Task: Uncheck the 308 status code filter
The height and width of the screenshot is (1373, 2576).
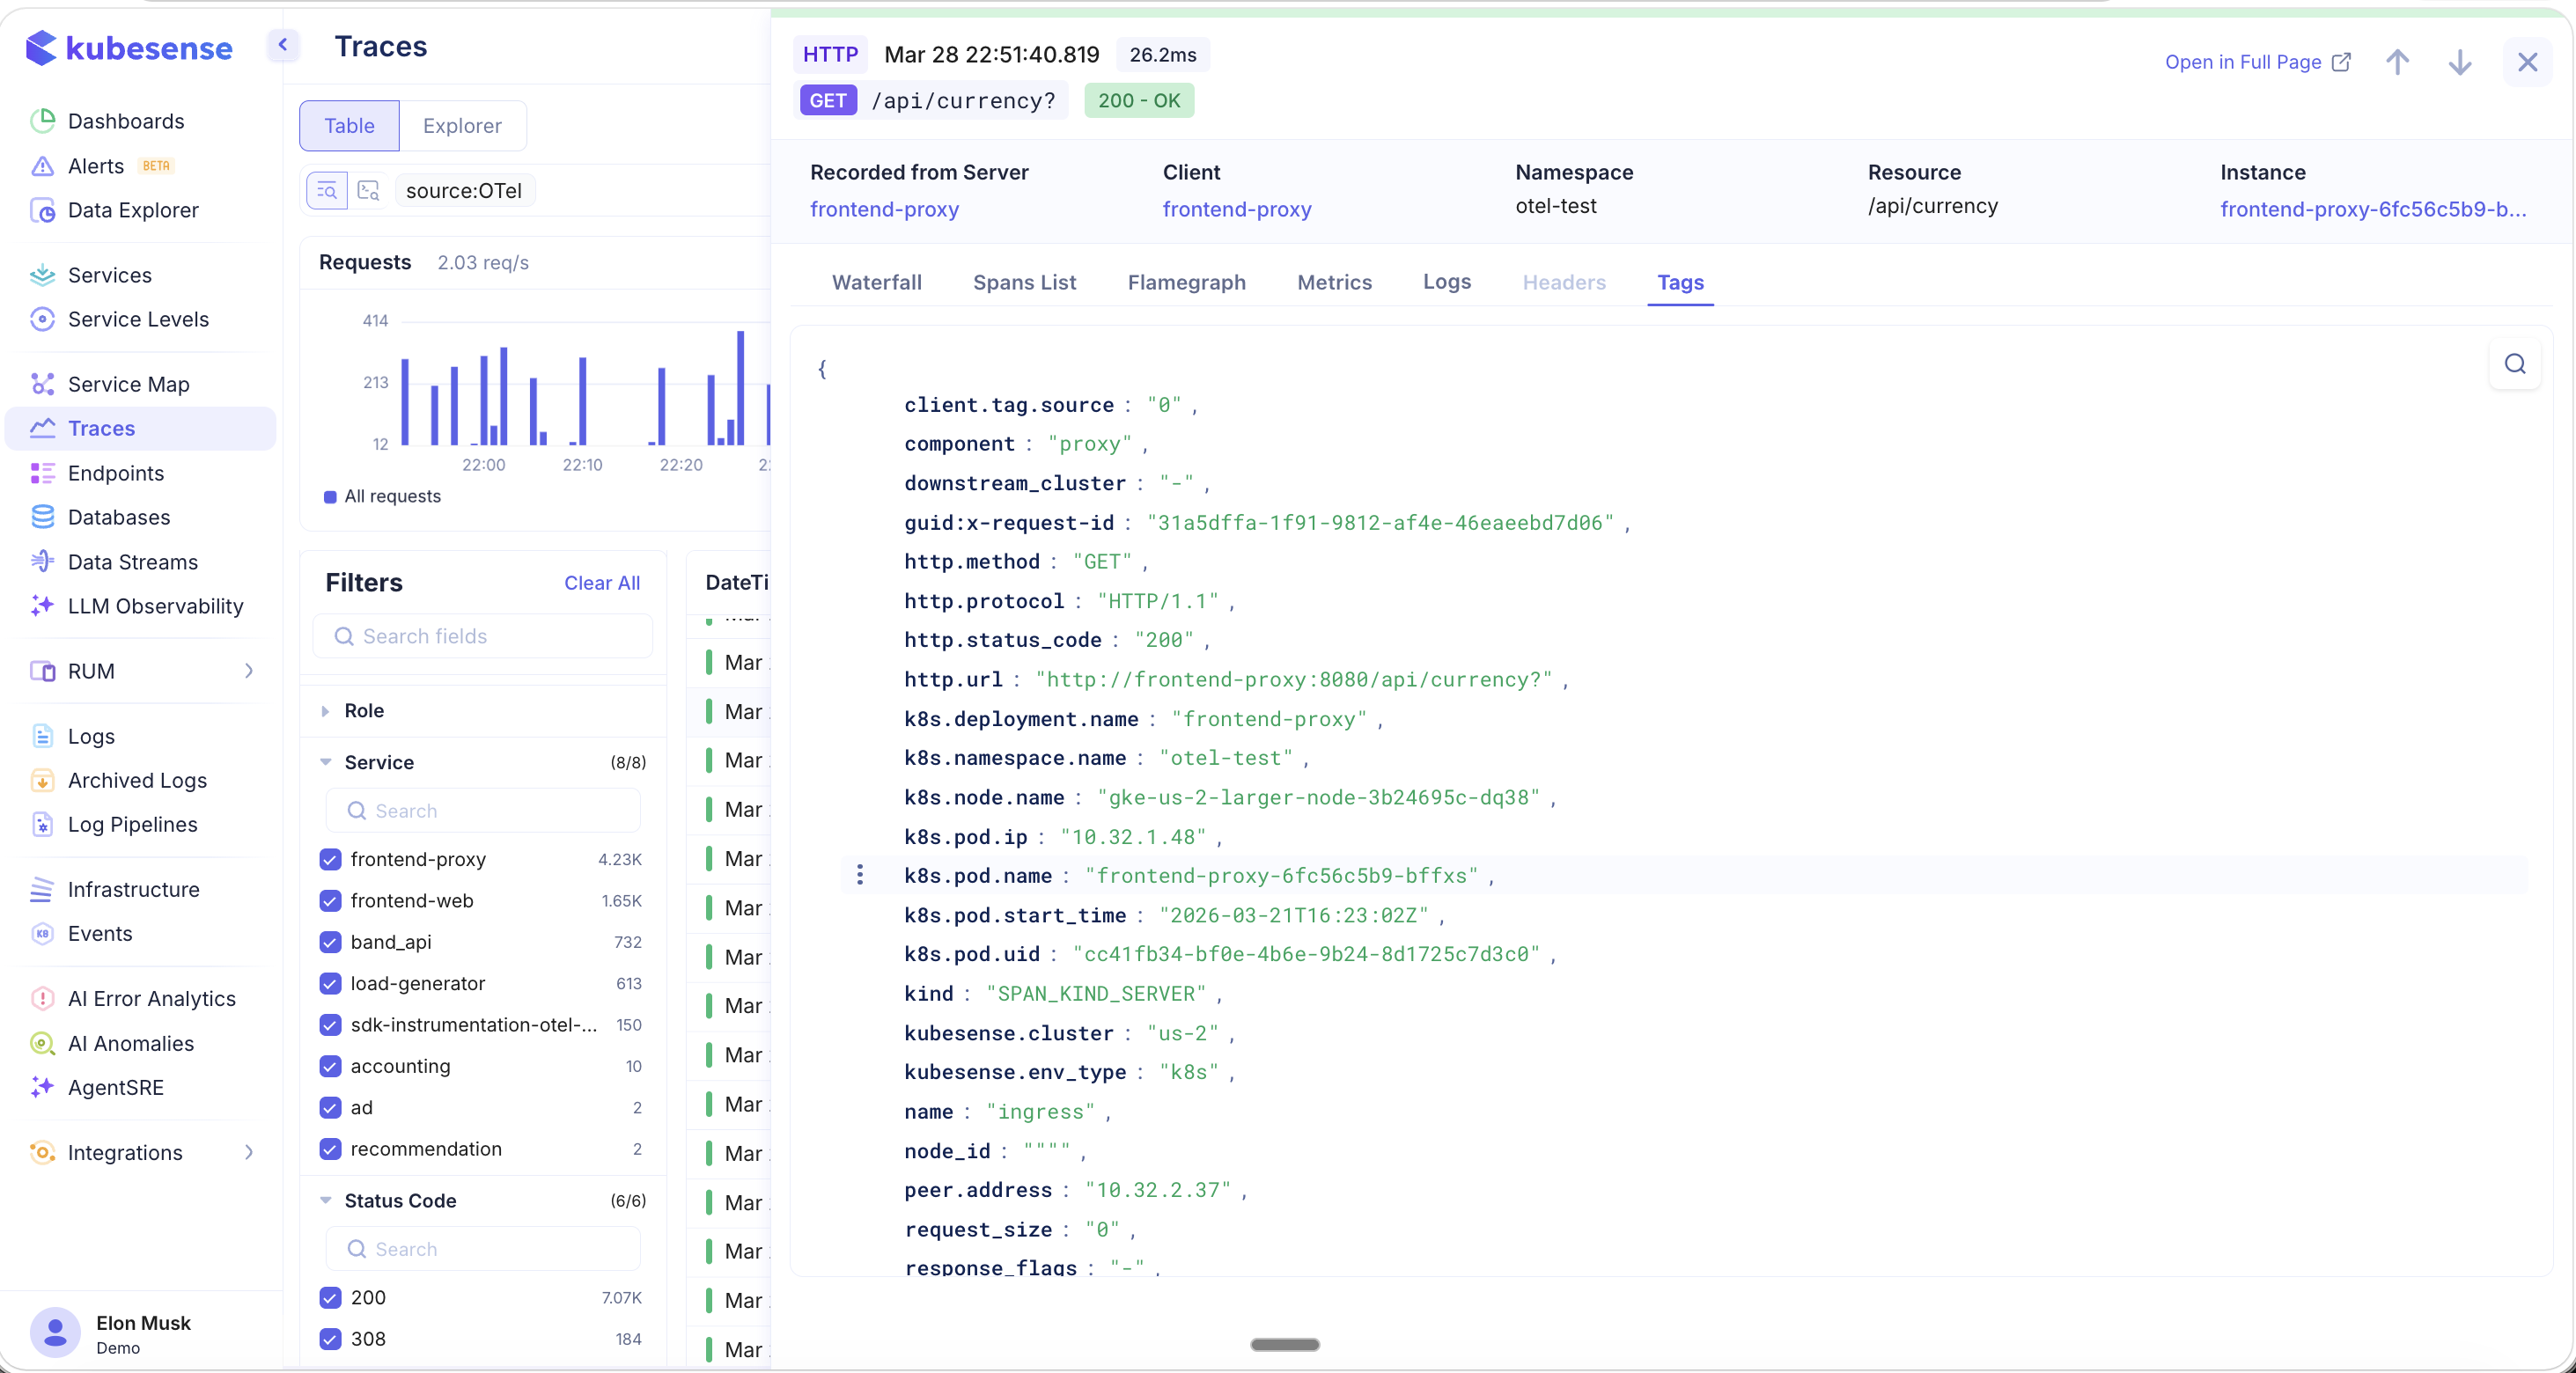Action: 331,1338
